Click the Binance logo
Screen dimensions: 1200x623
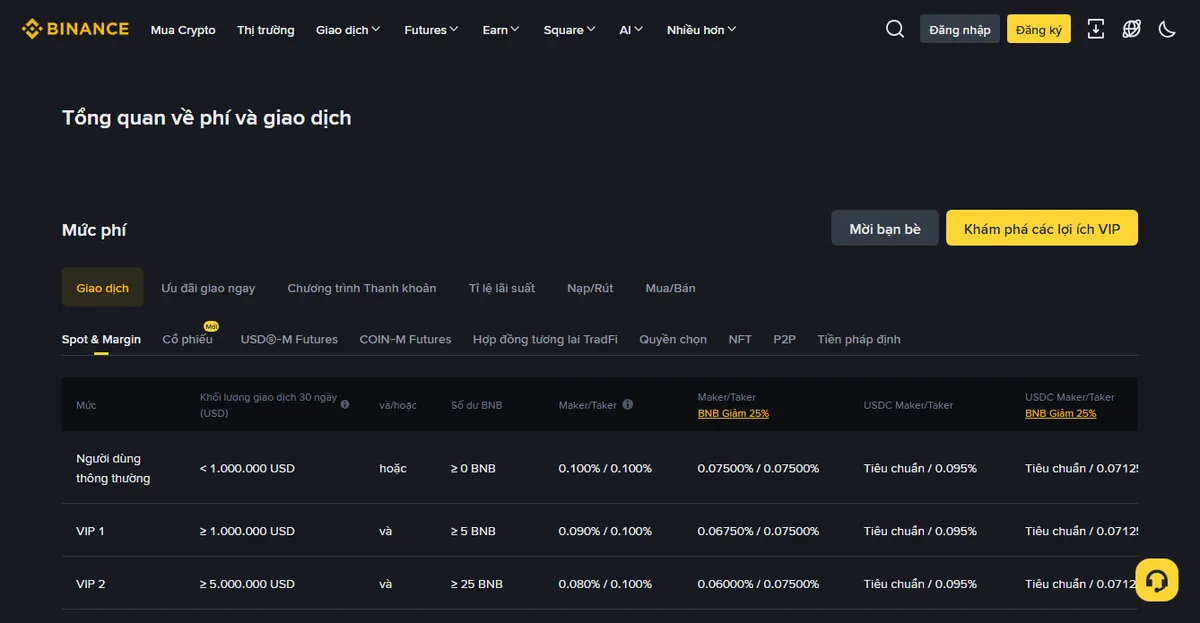[x=75, y=29]
